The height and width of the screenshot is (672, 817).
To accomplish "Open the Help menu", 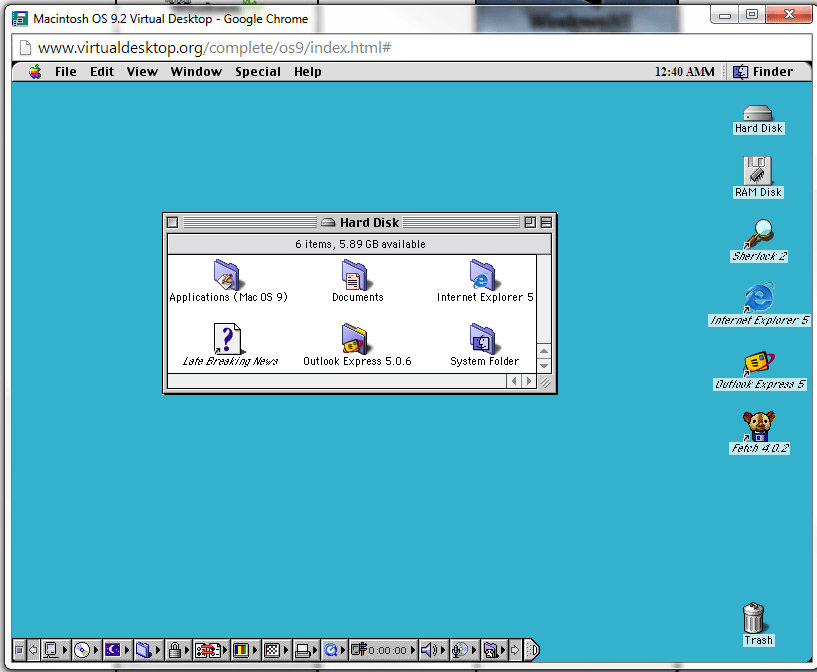I will (x=307, y=72).
